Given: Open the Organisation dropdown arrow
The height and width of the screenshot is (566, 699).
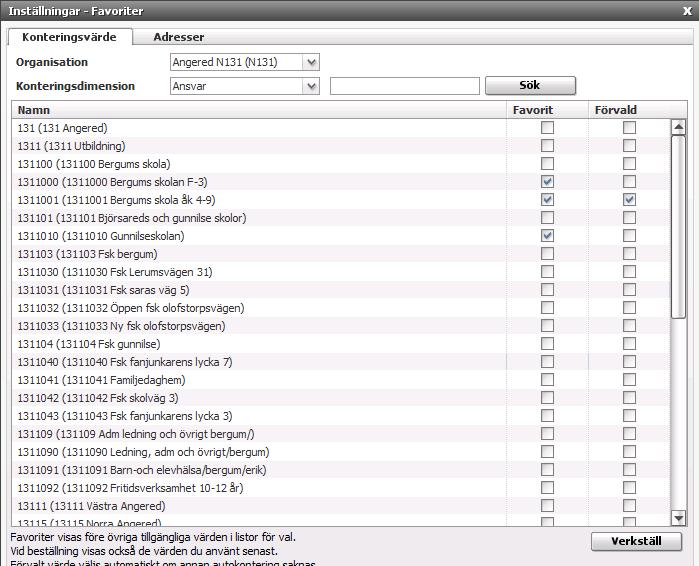Looking at the screenshot, I should (x=311, y=62).
